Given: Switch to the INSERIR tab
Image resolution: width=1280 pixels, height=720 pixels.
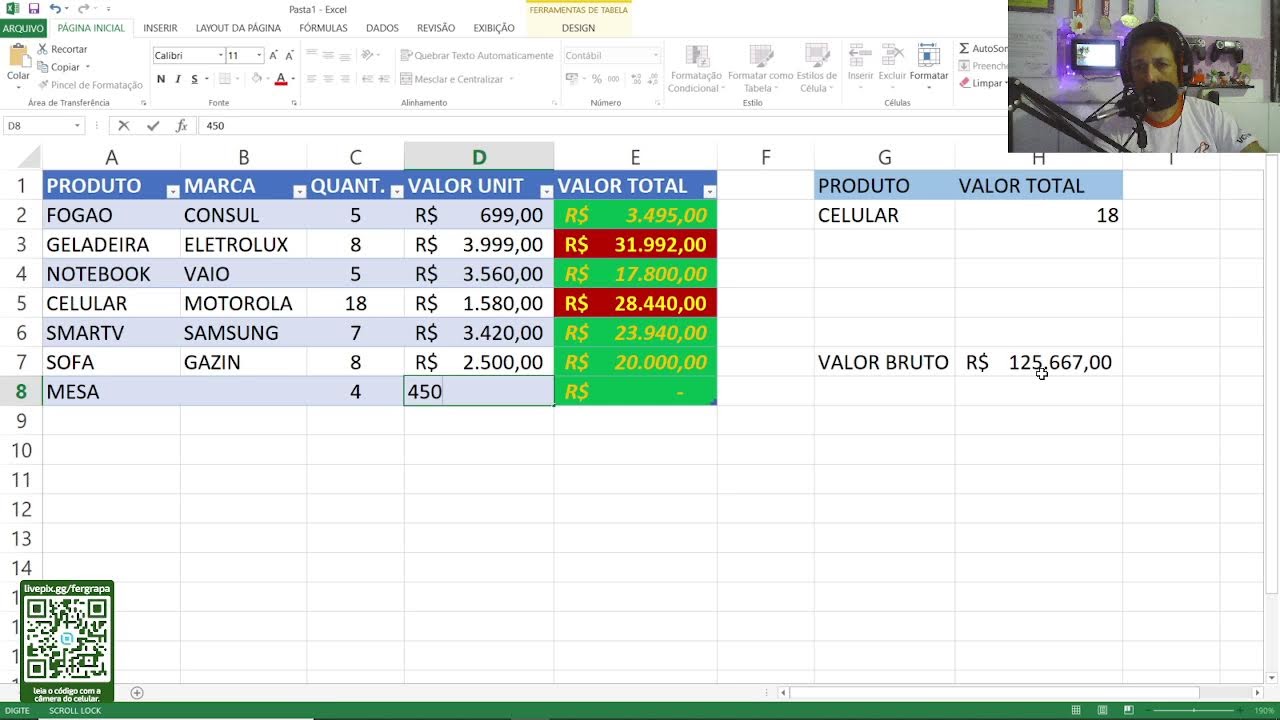Looking at the screenshot, I should (x=160, y=28).
